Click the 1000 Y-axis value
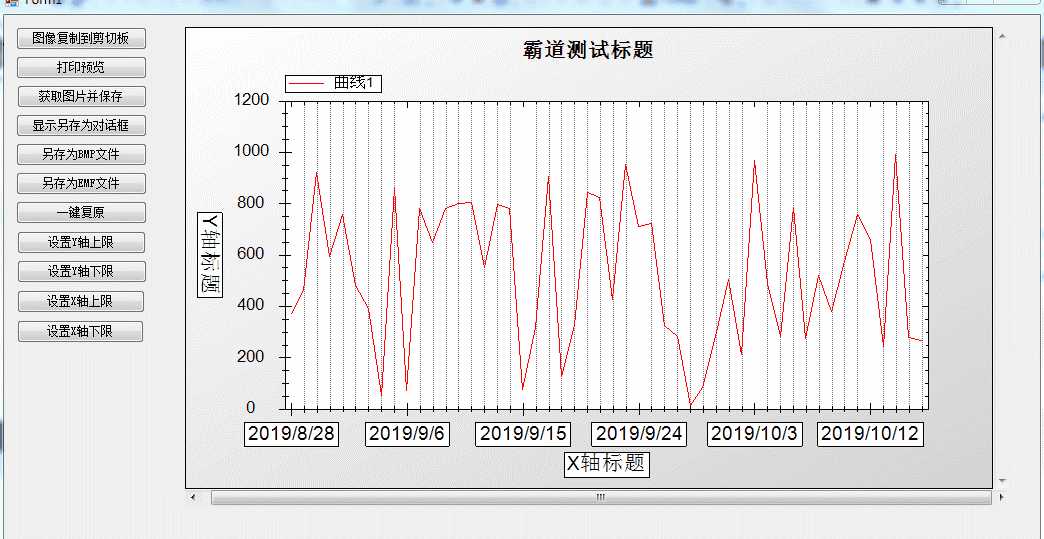1044x539 pixels. (x=252, y=151)
